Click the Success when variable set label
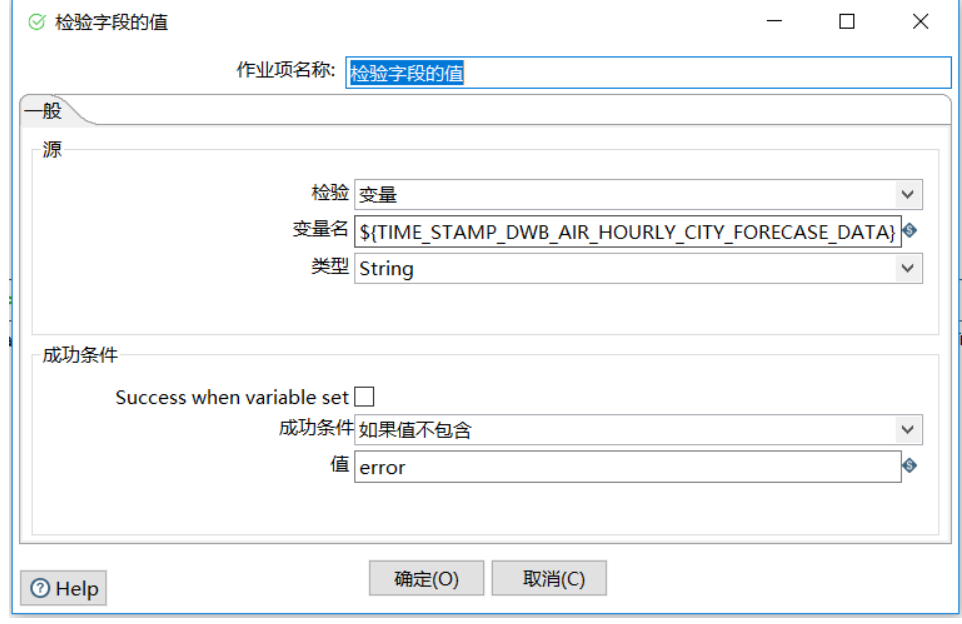The width and height of the screenshot is (962, 624). point(232,398)
